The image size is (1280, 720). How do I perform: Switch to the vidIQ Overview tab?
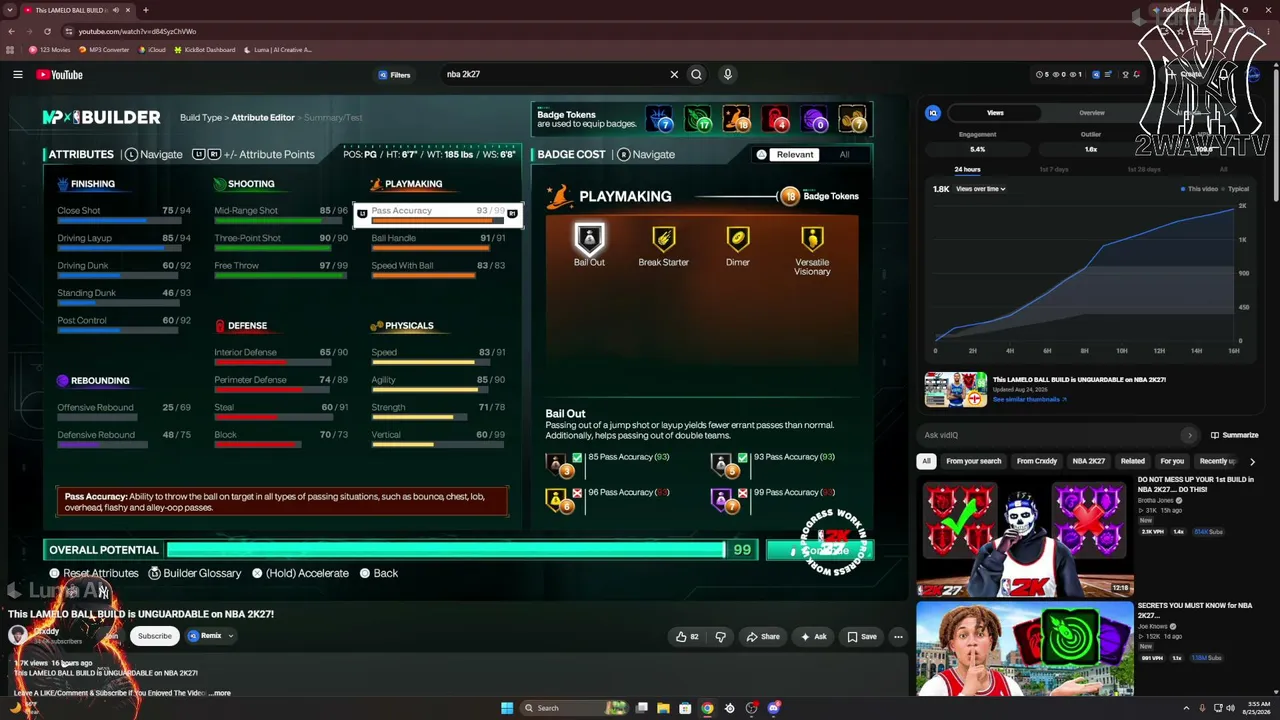(1092, 113)
